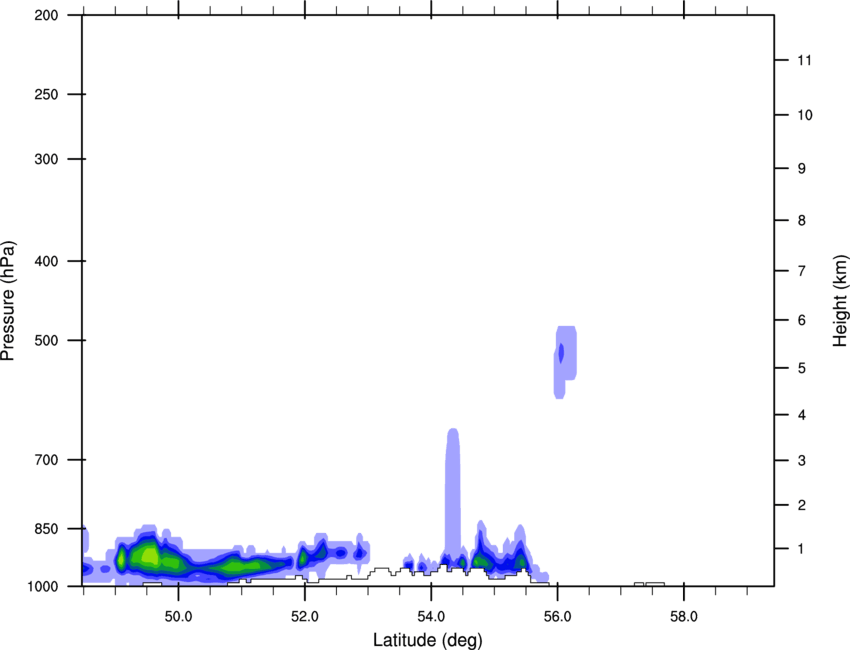
Task: Pick the 10 km height label
Action: 804,115
